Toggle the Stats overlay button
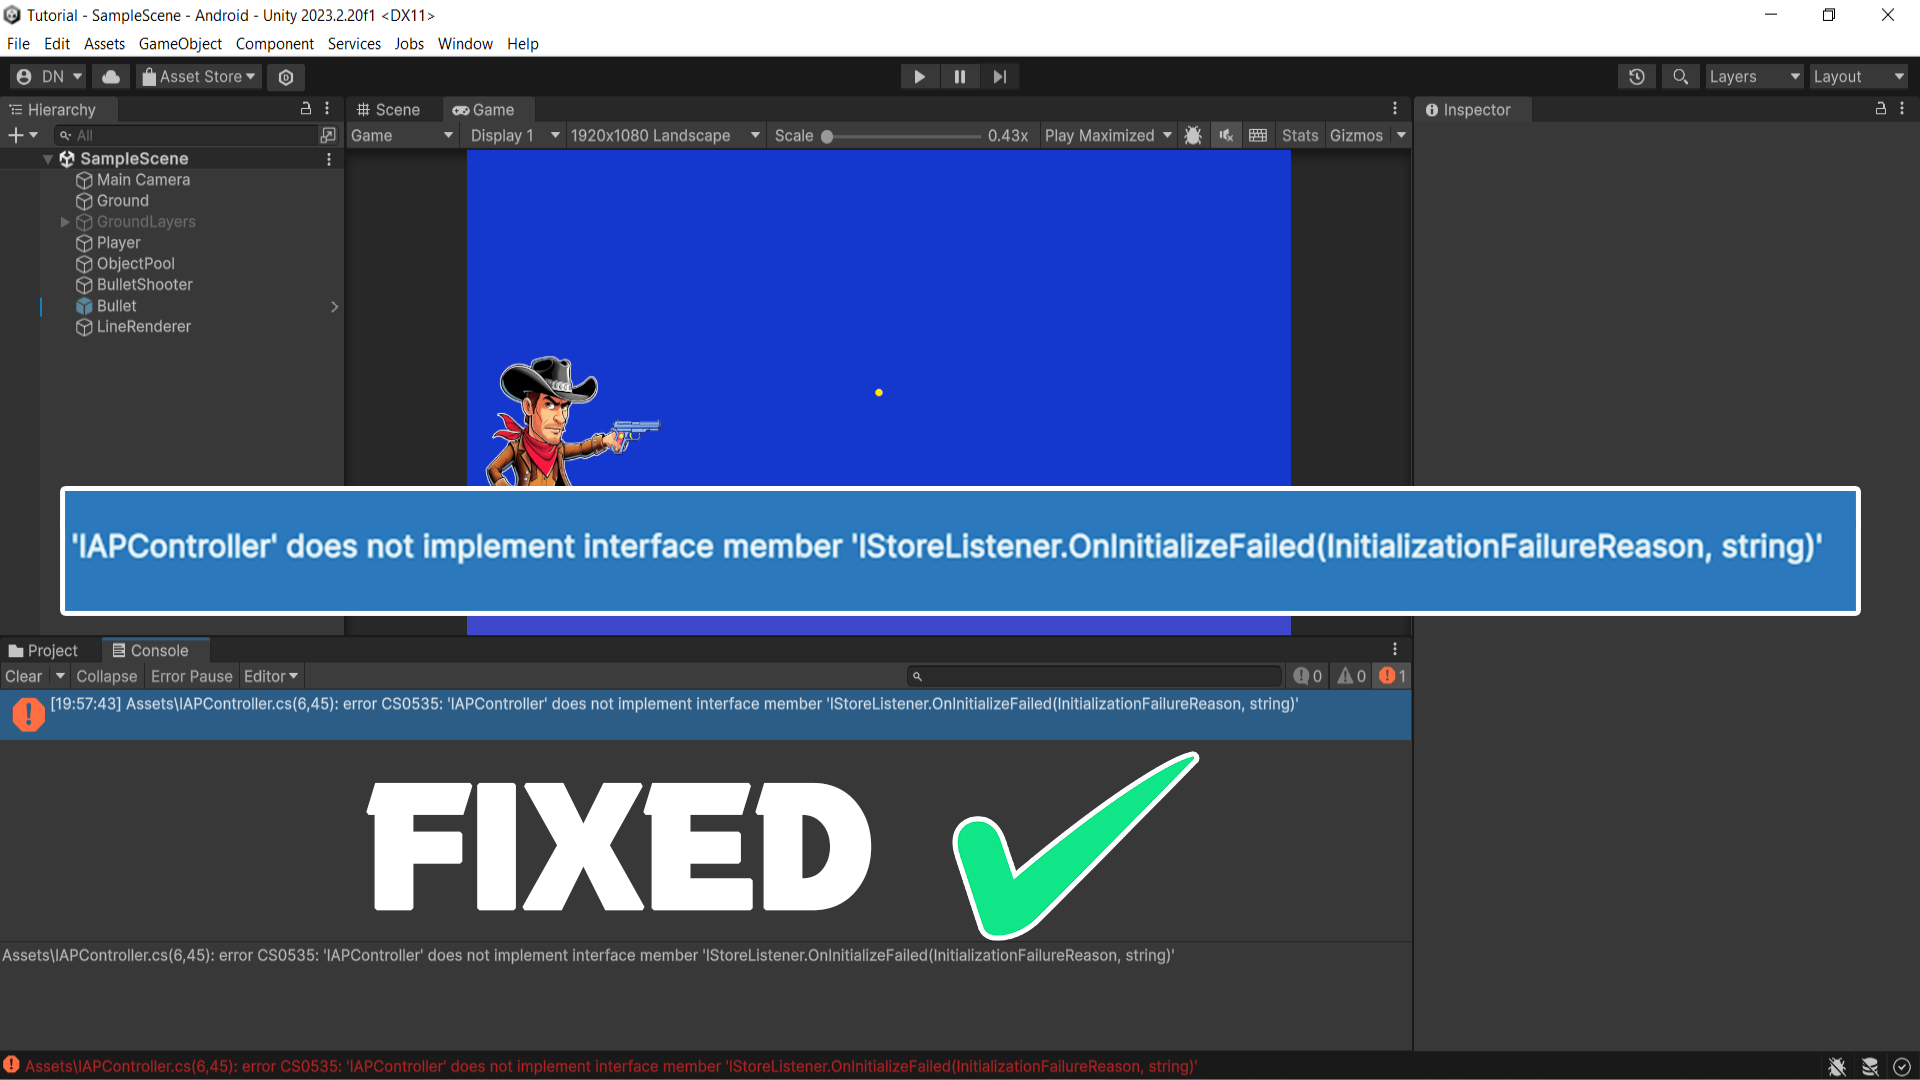 tap(1300, 136)
